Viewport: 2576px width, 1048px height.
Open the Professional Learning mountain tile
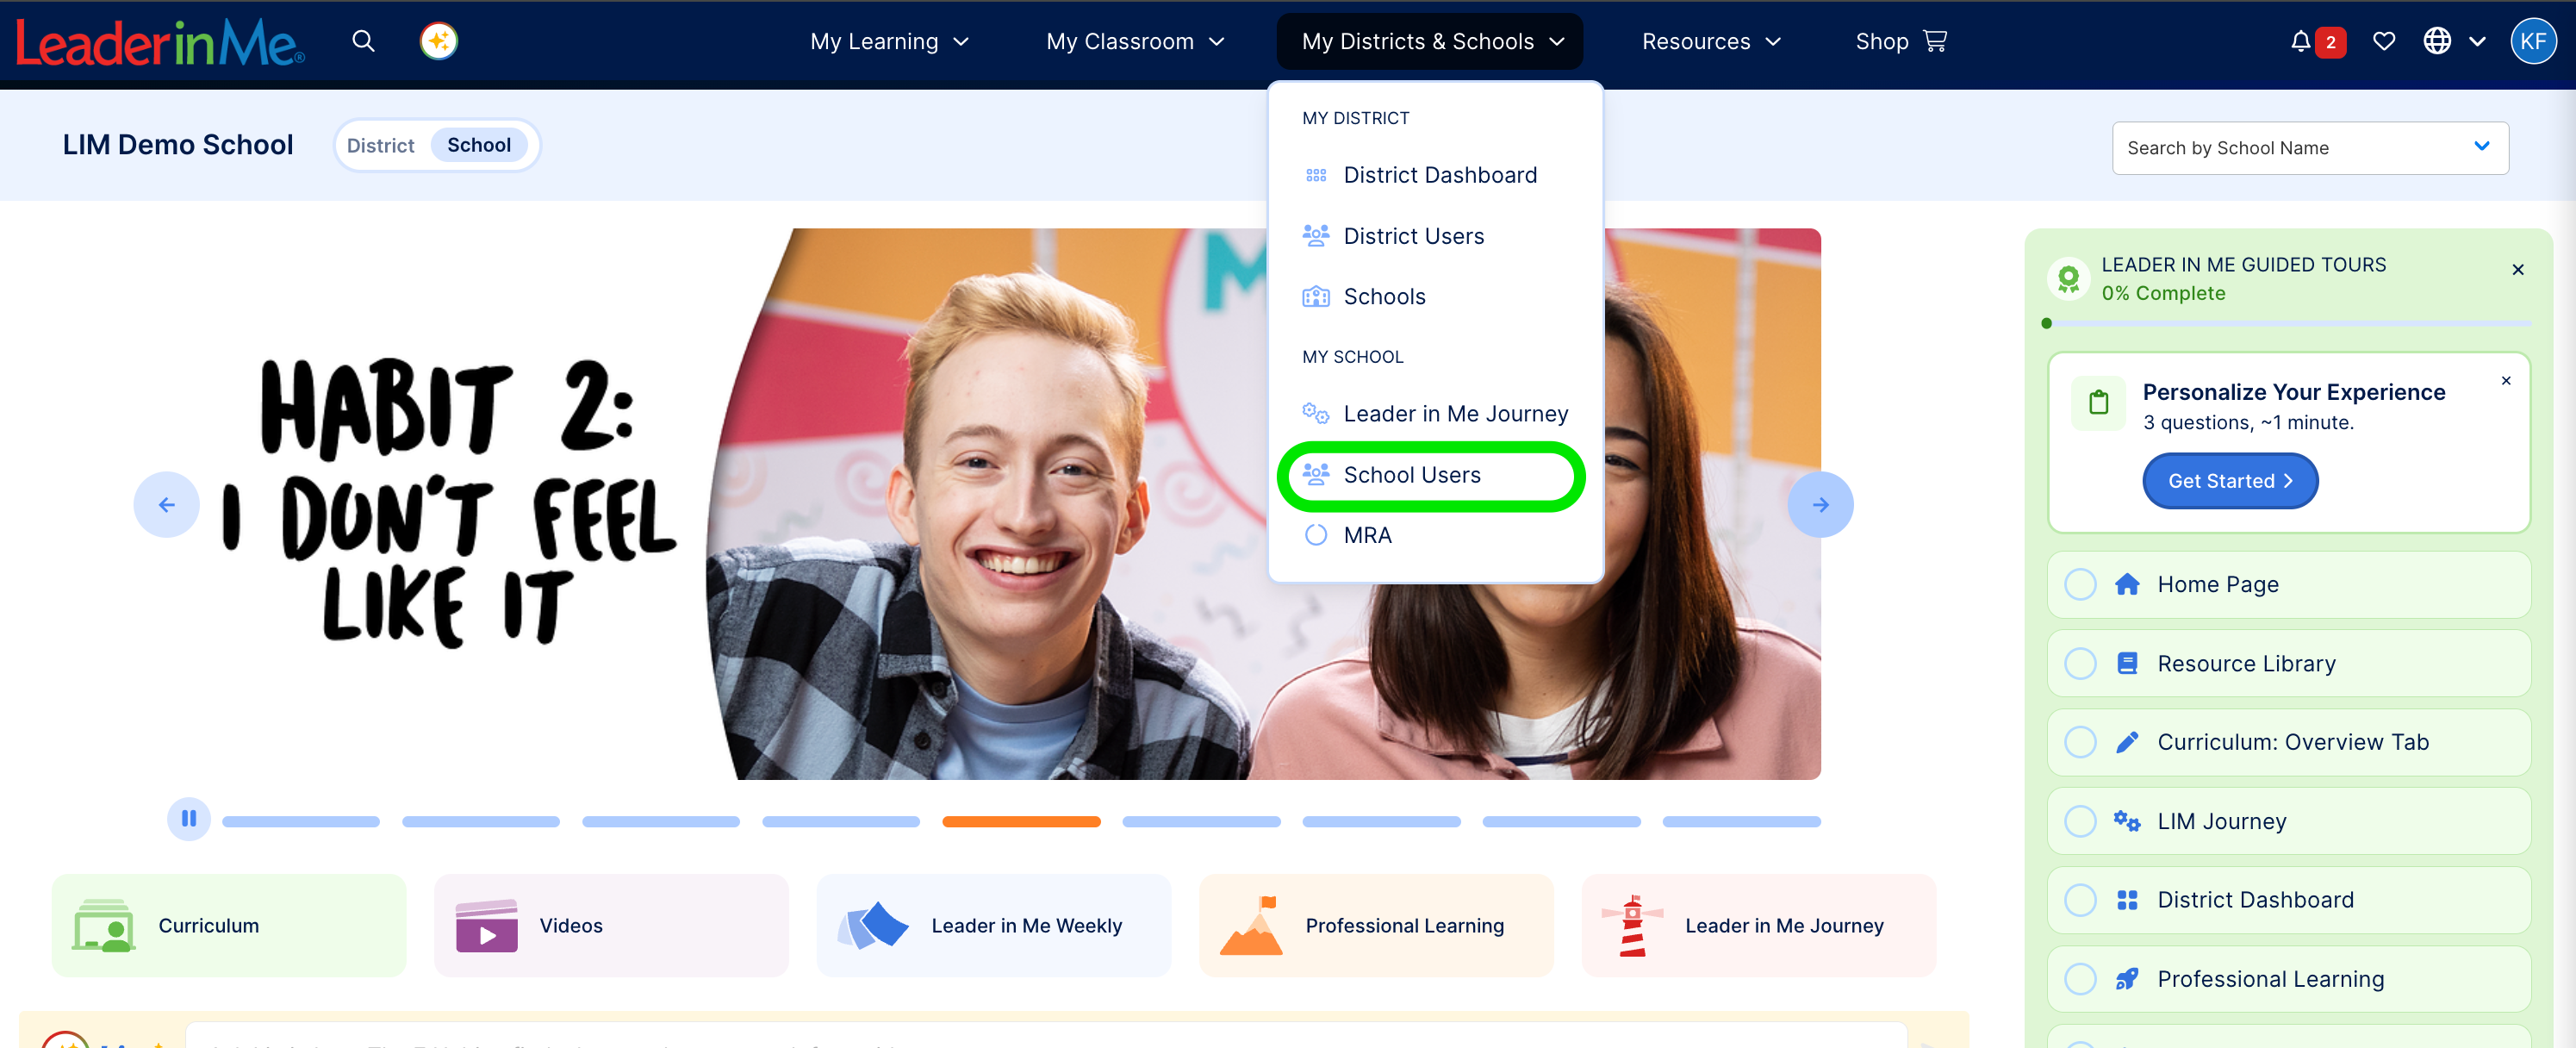[1376, 925]
